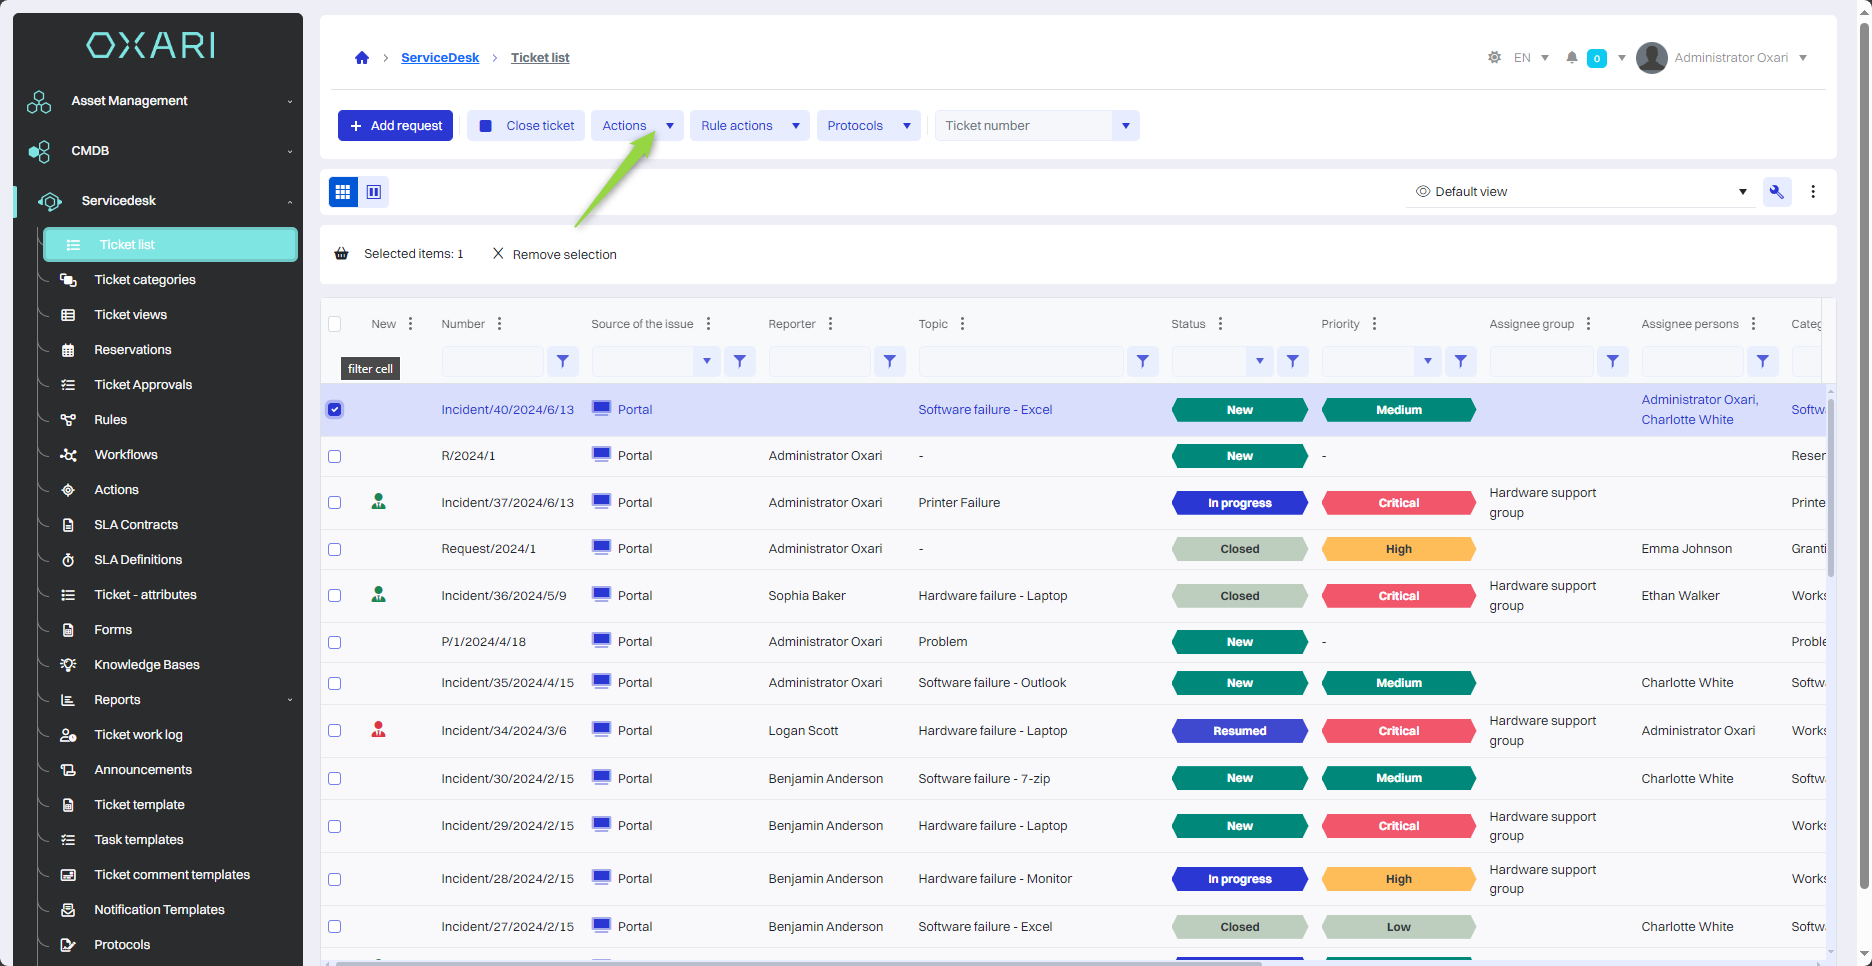
Task: Open the wrench view settings icon
Action: coord(1776,192)
